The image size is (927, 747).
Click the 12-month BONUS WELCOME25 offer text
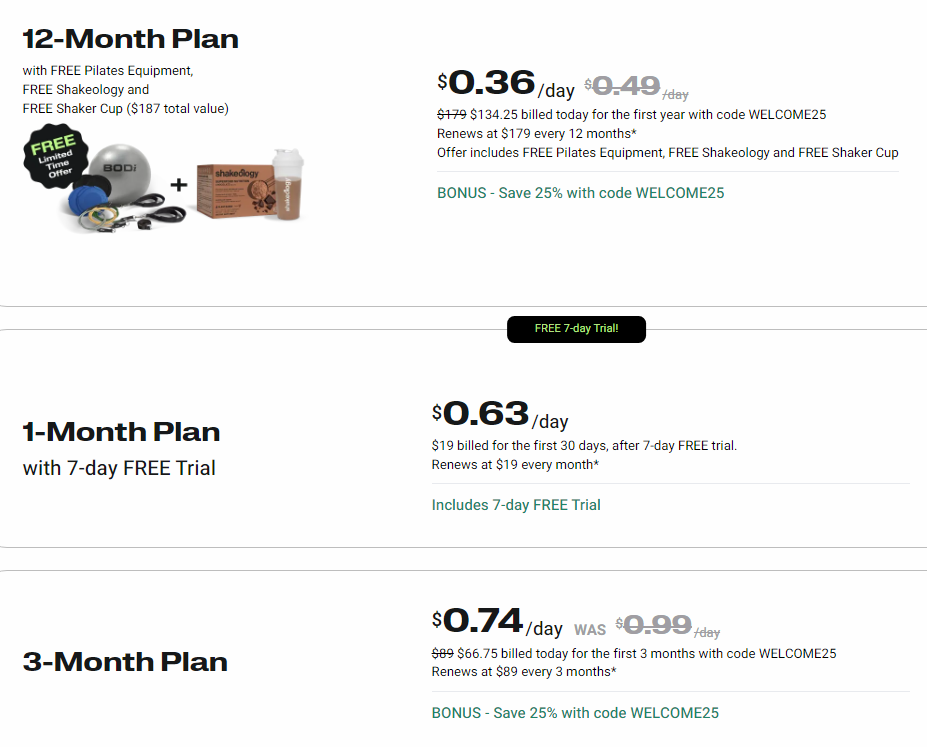(580, 193)
